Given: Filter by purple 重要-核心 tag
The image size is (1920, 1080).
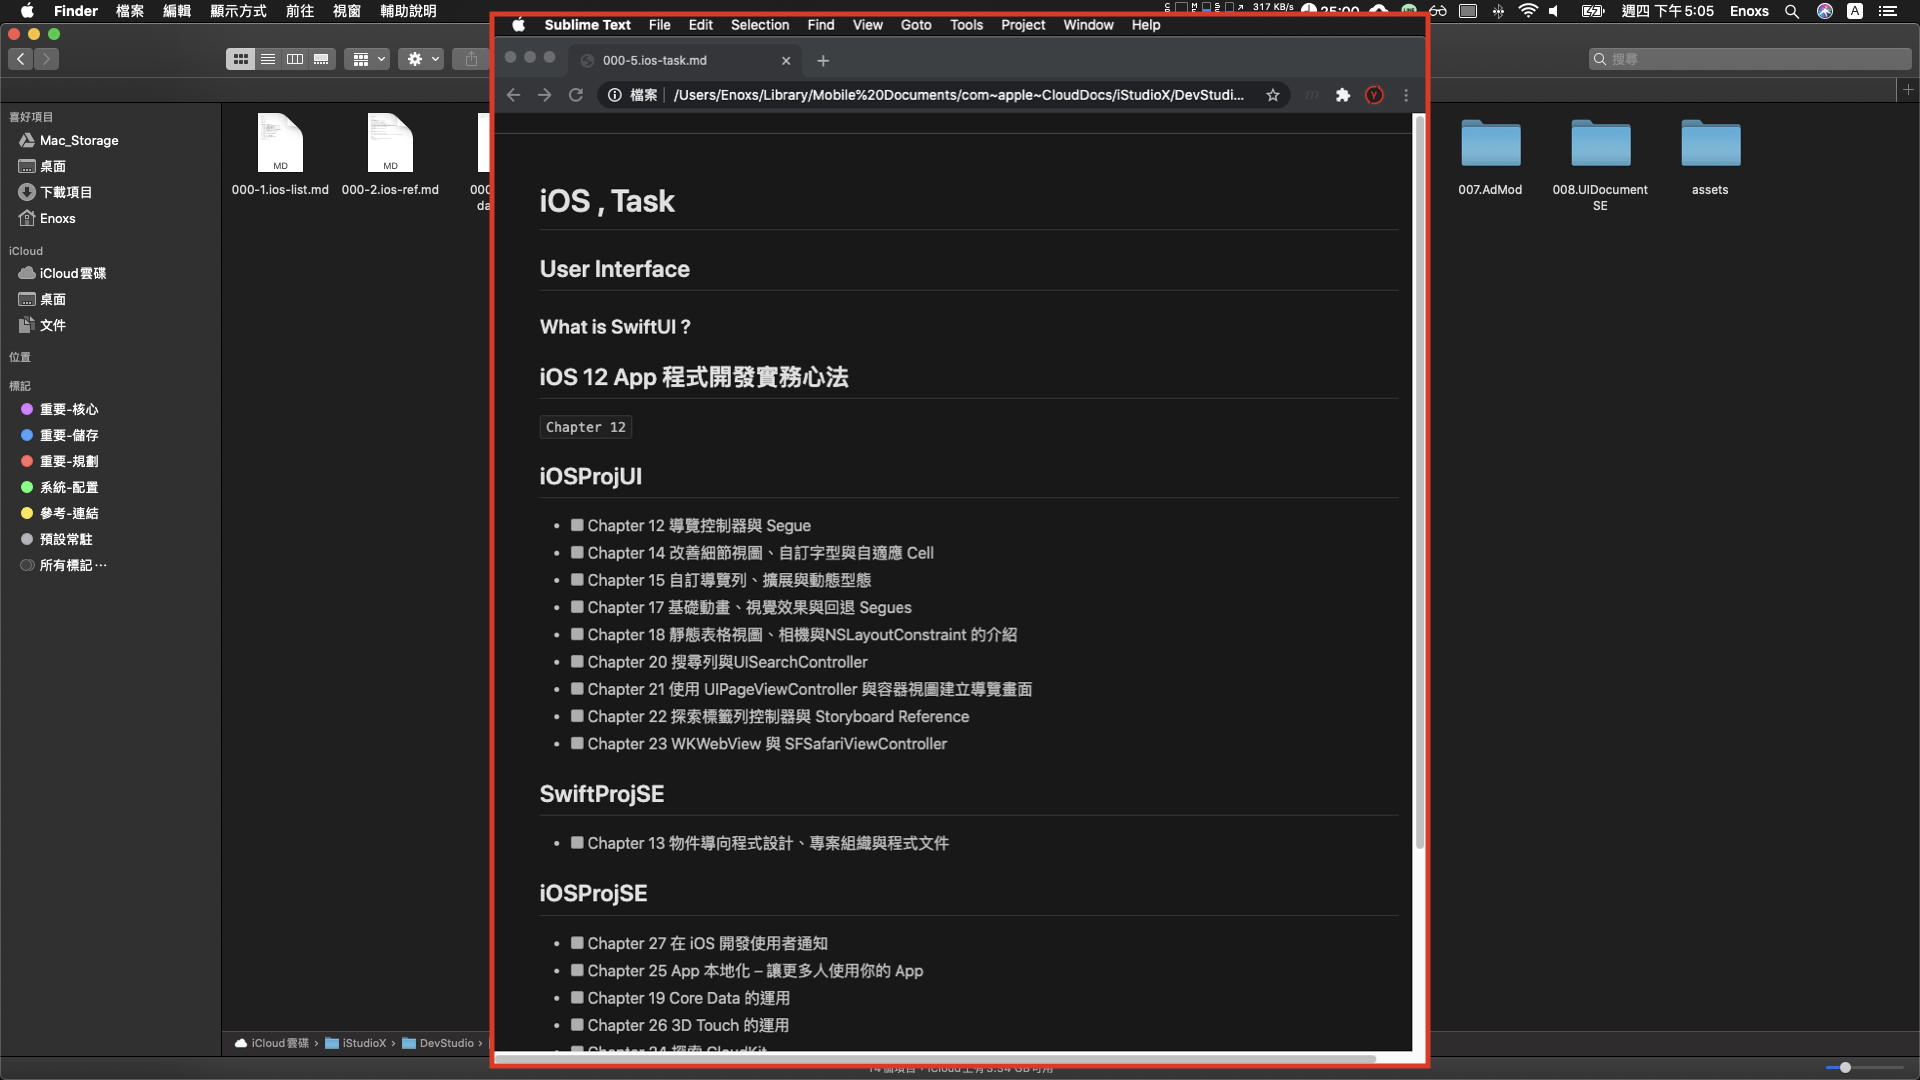Looking at the screenshot, I should tap(69, 409).
